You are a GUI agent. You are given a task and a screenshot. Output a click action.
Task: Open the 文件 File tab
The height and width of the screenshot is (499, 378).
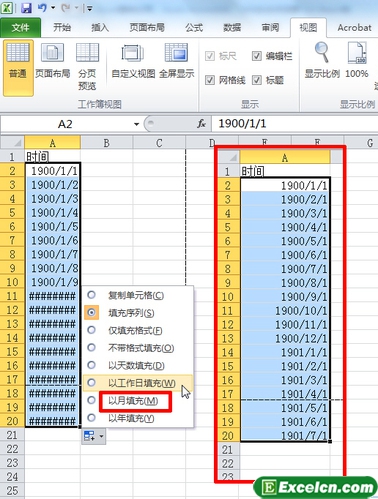tap(20, 27)
